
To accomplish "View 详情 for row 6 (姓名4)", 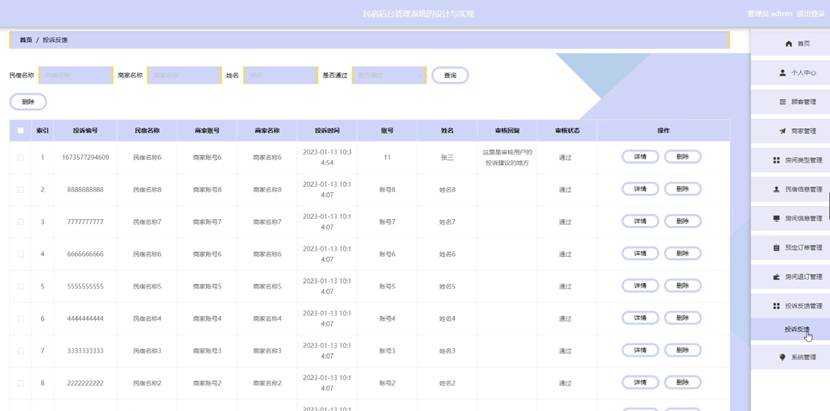I will [640, 318].
